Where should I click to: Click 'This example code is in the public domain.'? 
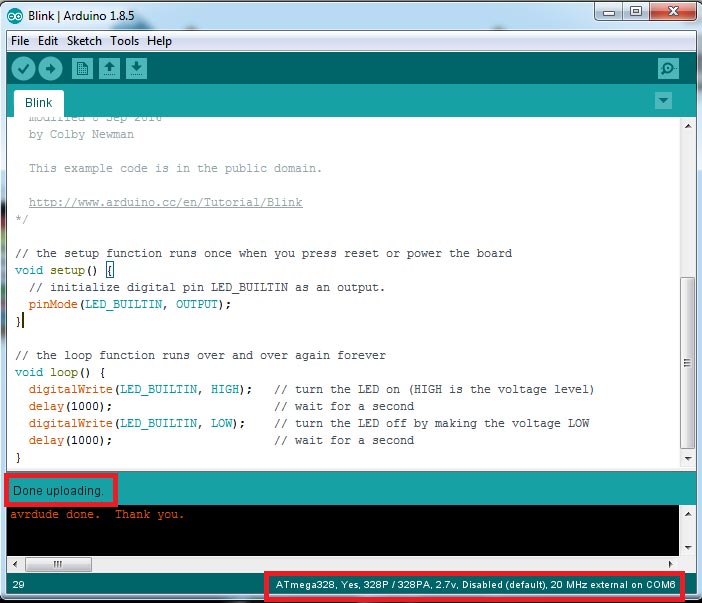point(175,169)
